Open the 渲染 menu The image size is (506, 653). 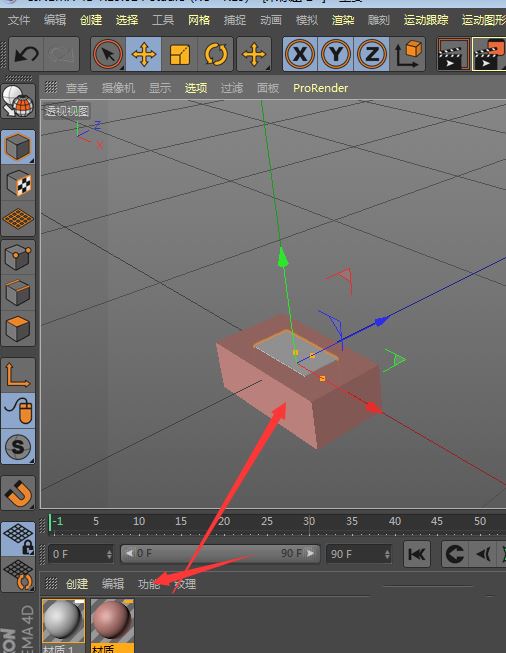click(x=343, y=20)
